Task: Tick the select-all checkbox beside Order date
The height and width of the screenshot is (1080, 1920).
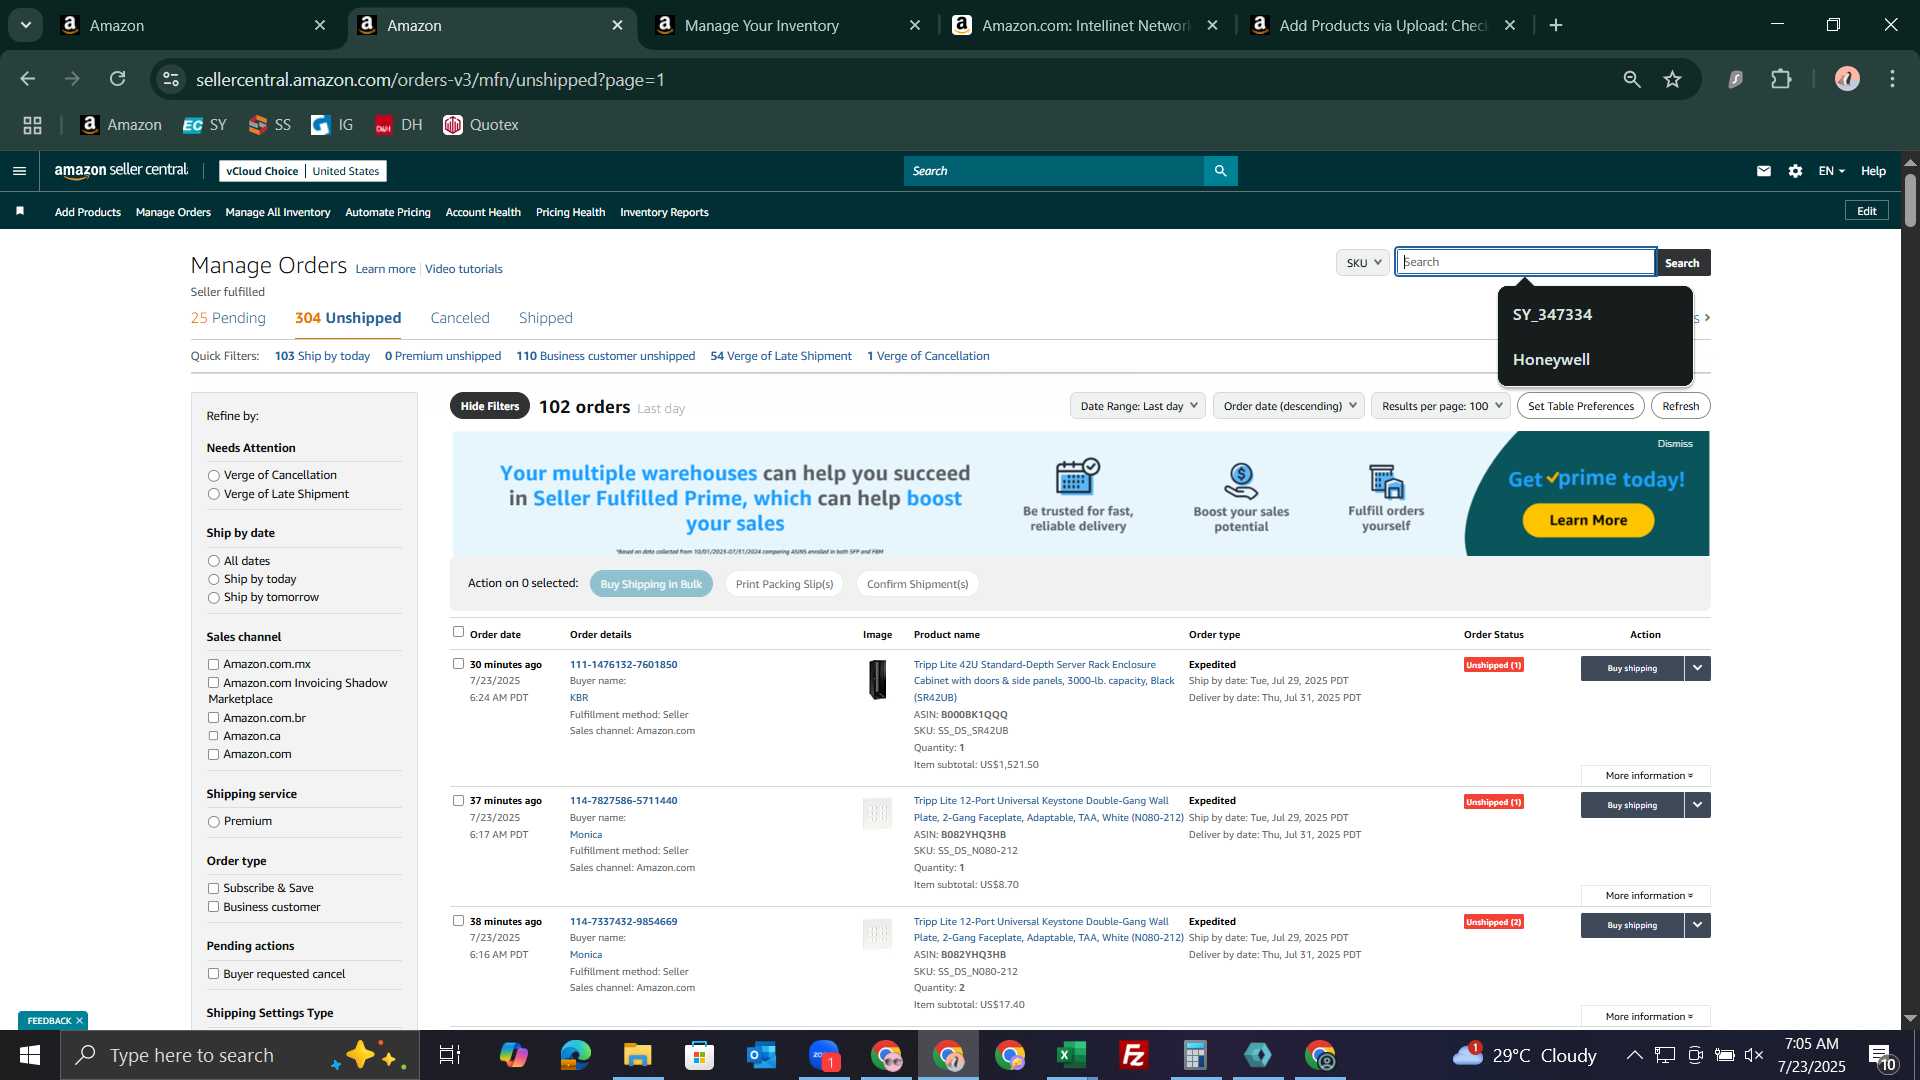Action: pos(458,632)
